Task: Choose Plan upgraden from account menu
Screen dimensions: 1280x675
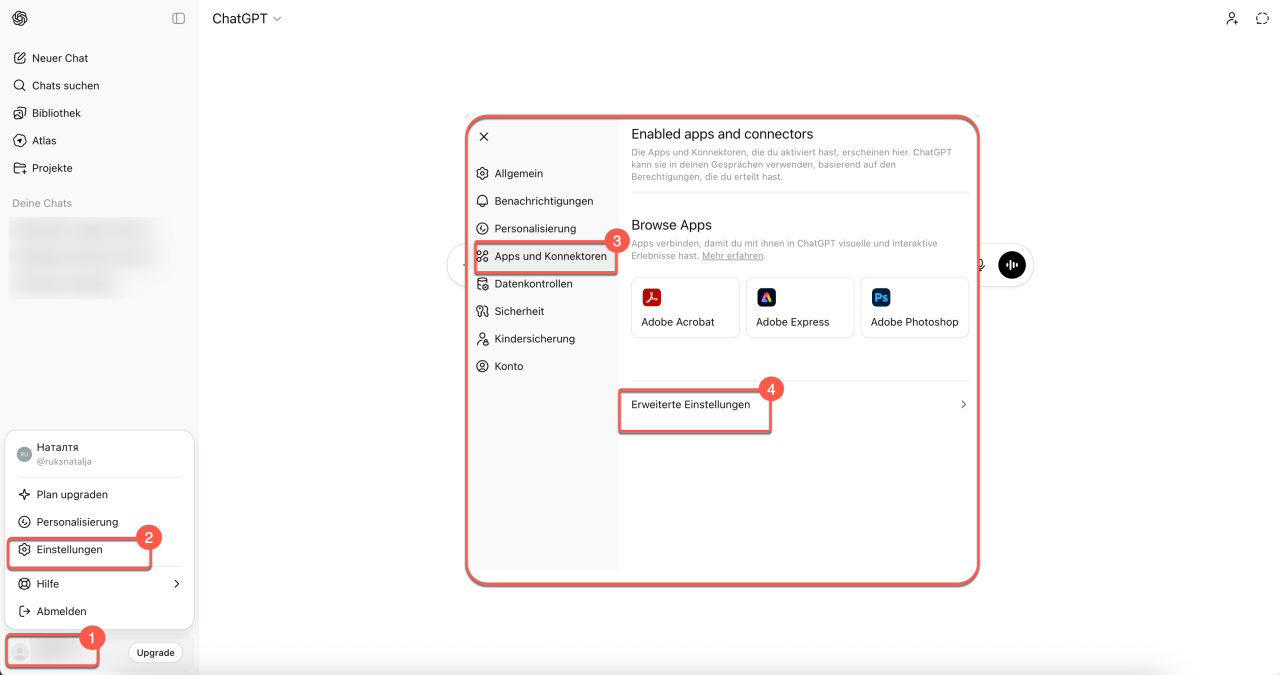Action: [x=99, y=495]
